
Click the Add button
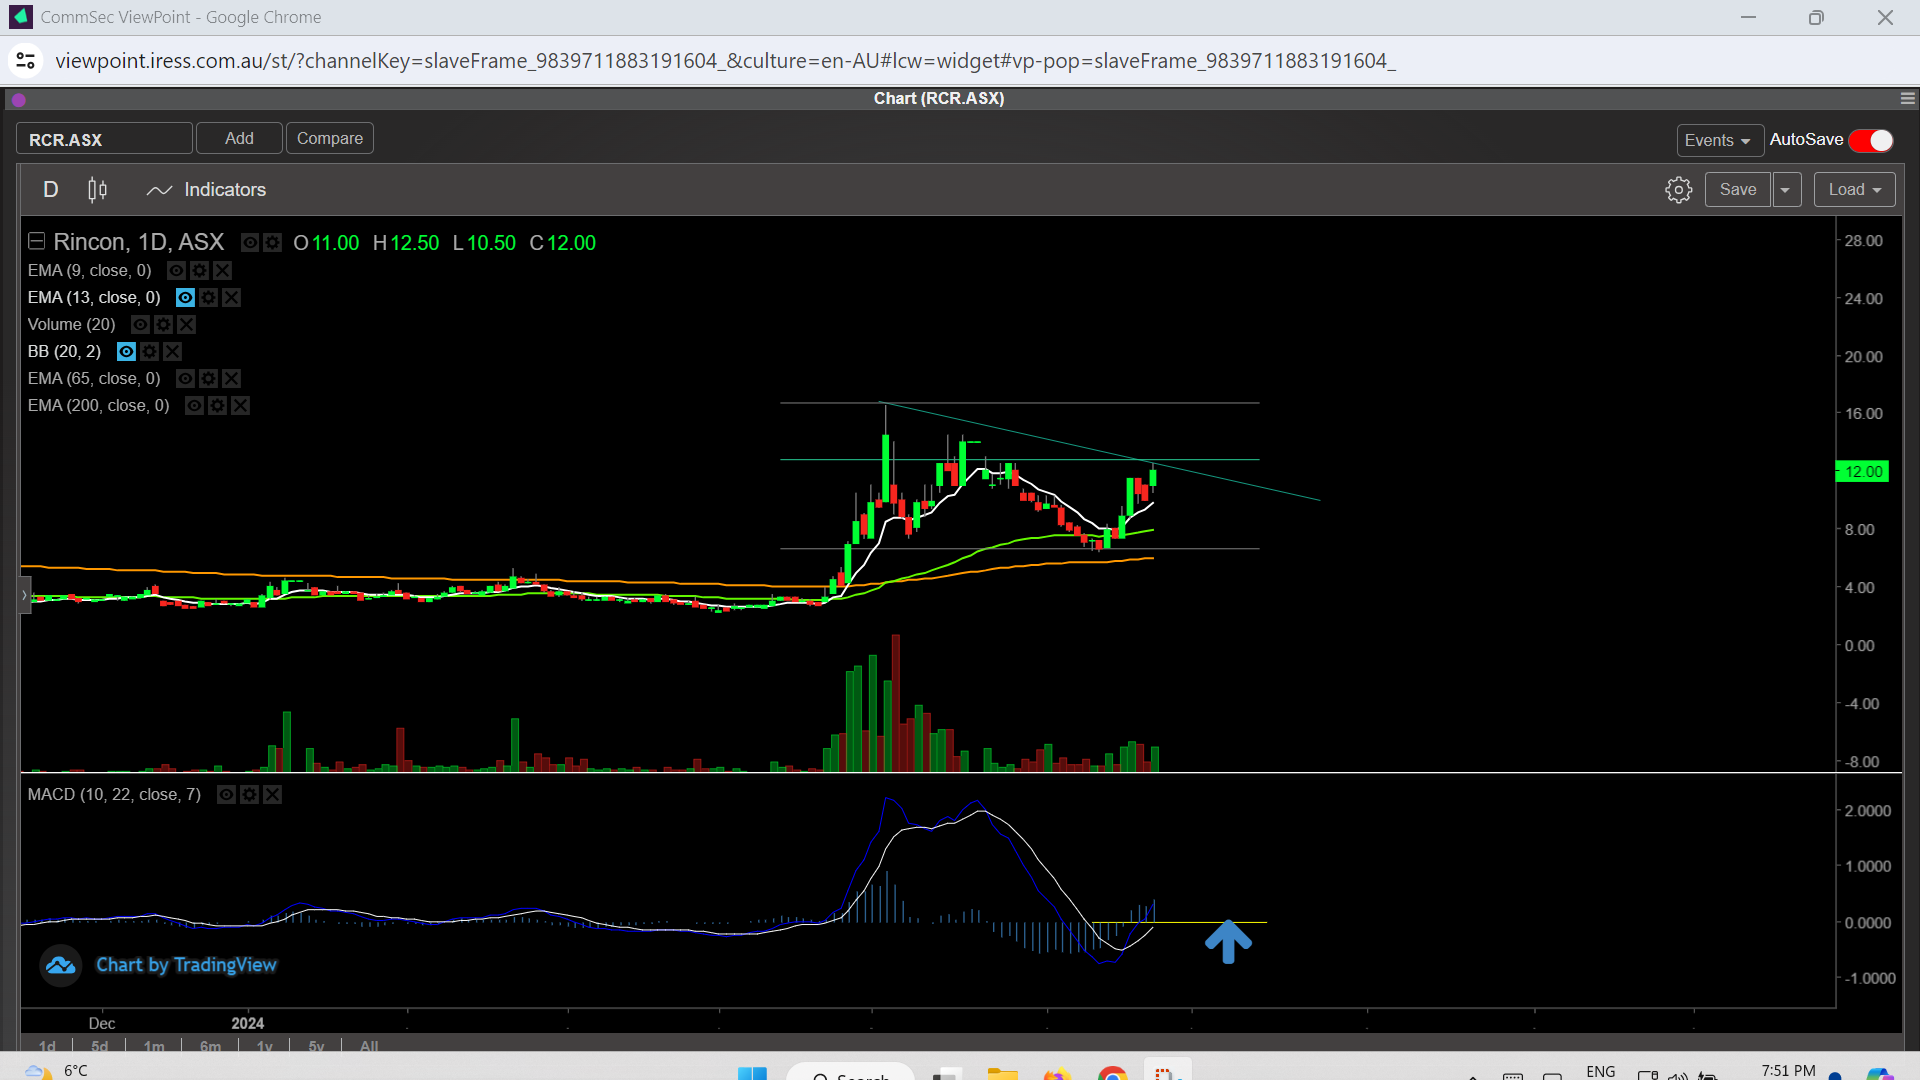point(239,139)
